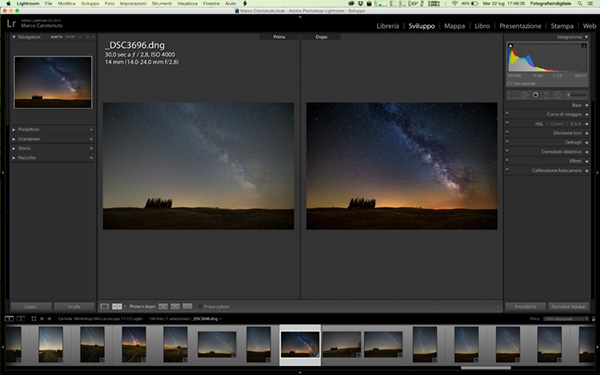Open the Libro module
The width and height of the screenshot is (600, 375).
[482, 26]
